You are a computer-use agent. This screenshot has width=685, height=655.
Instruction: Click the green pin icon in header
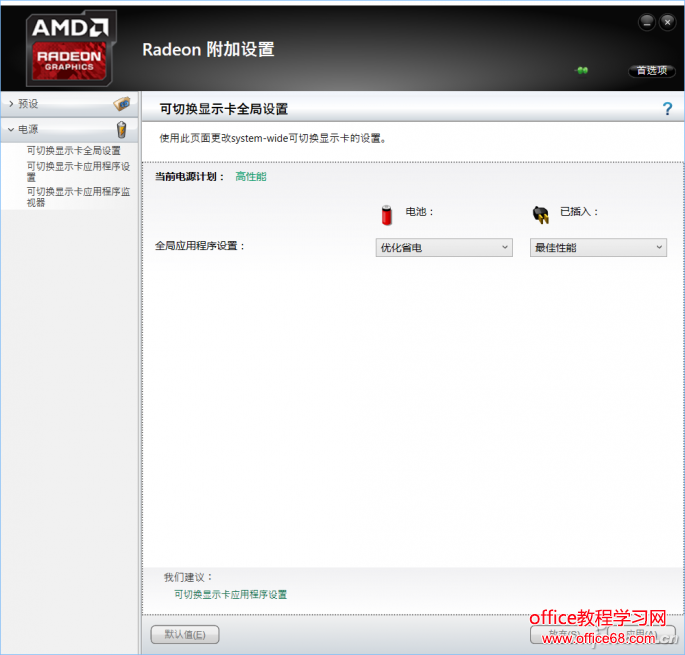pyautogui.click(x=582, y=70)
